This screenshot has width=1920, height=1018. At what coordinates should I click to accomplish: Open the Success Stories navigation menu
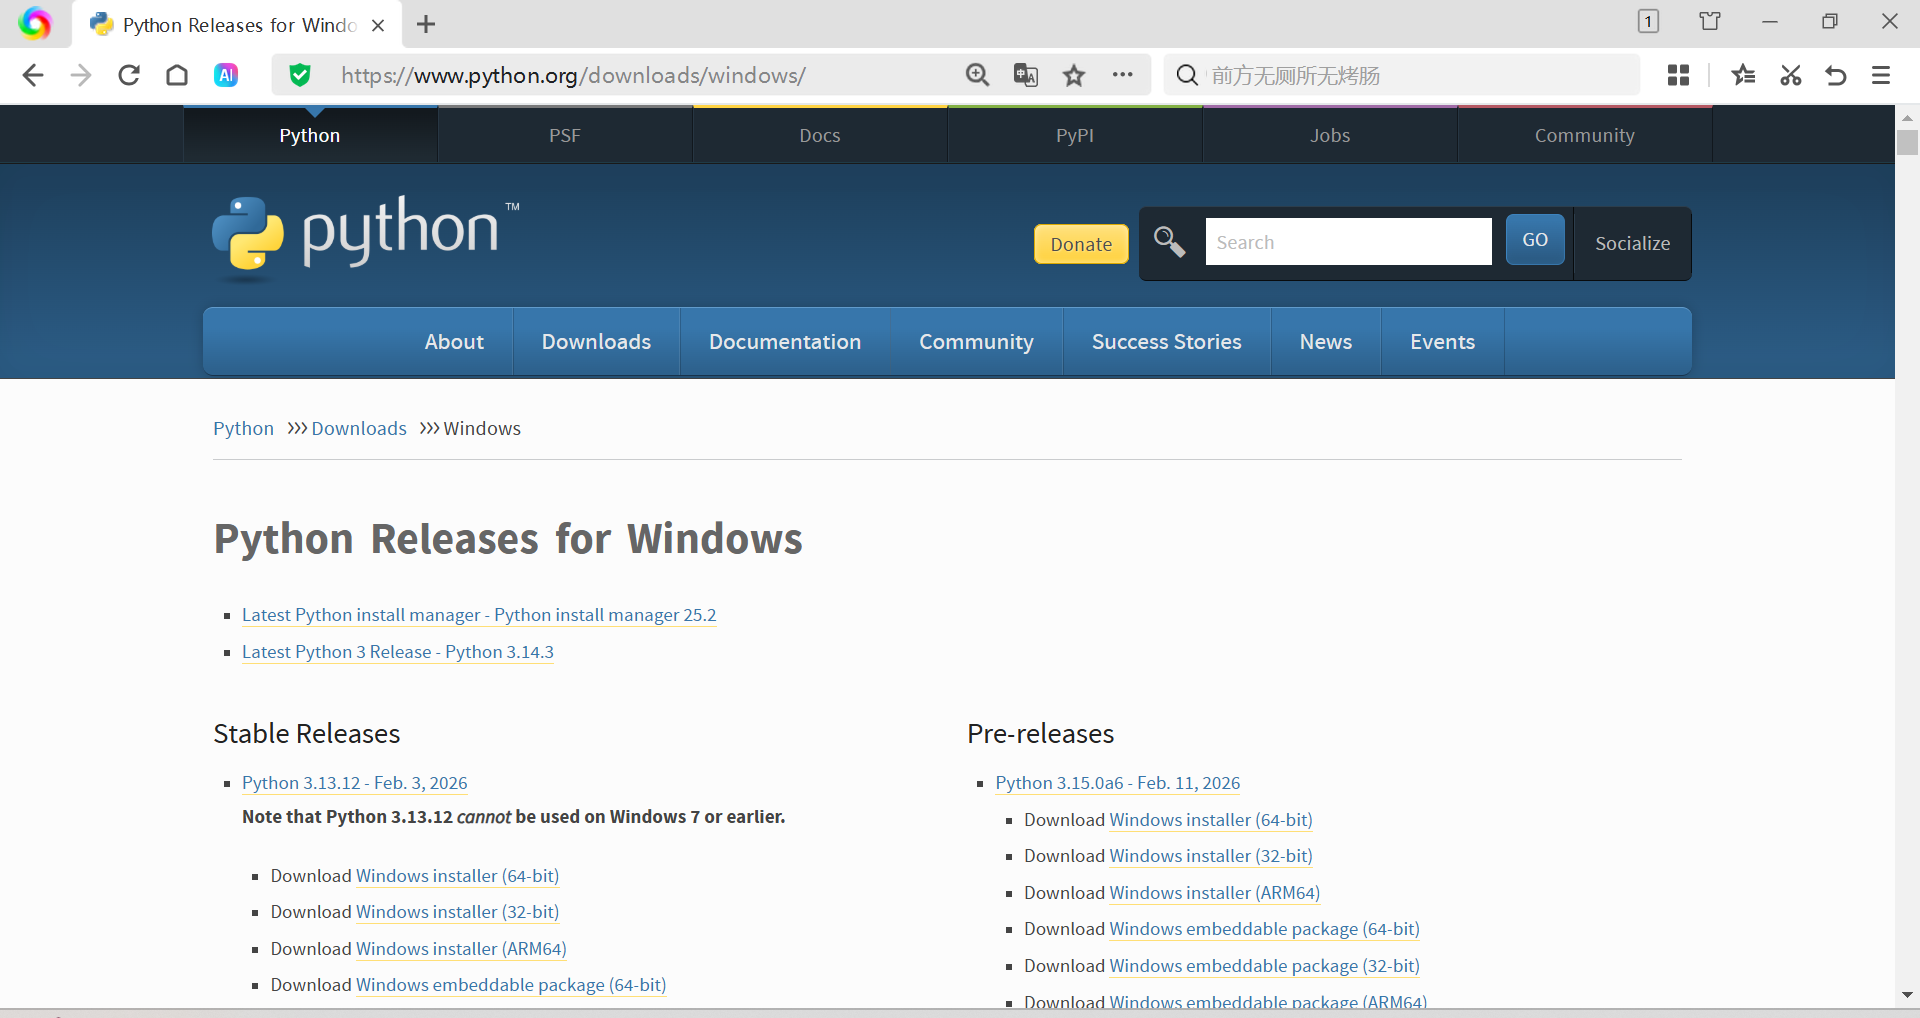point(1167,342)
